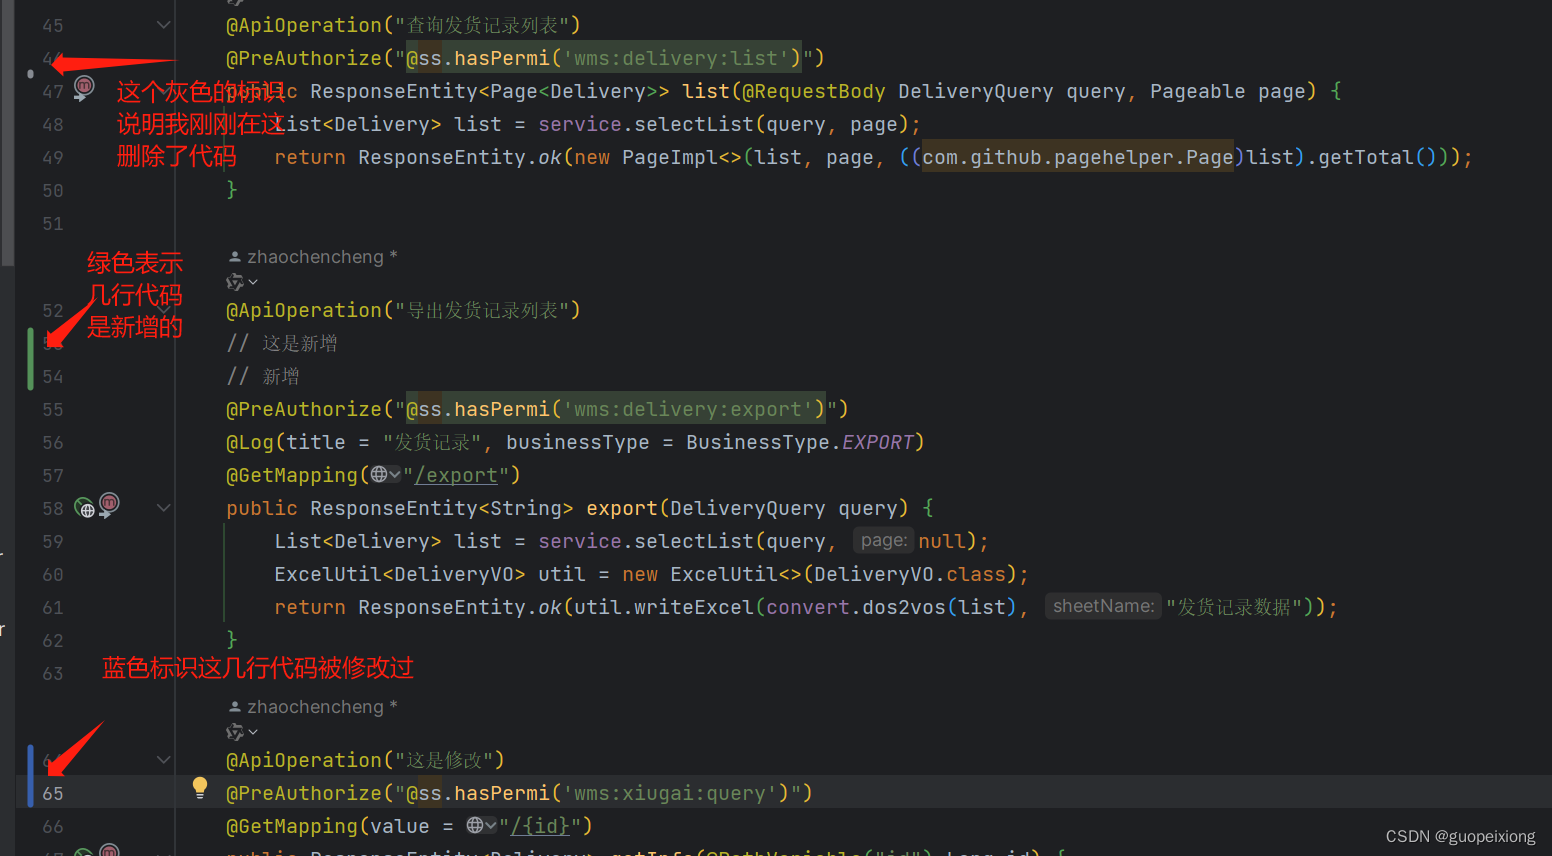Click the gray deleted-code marker near line 46
The height and width of the screenshot is (856, 1552).
coord(31,72)
